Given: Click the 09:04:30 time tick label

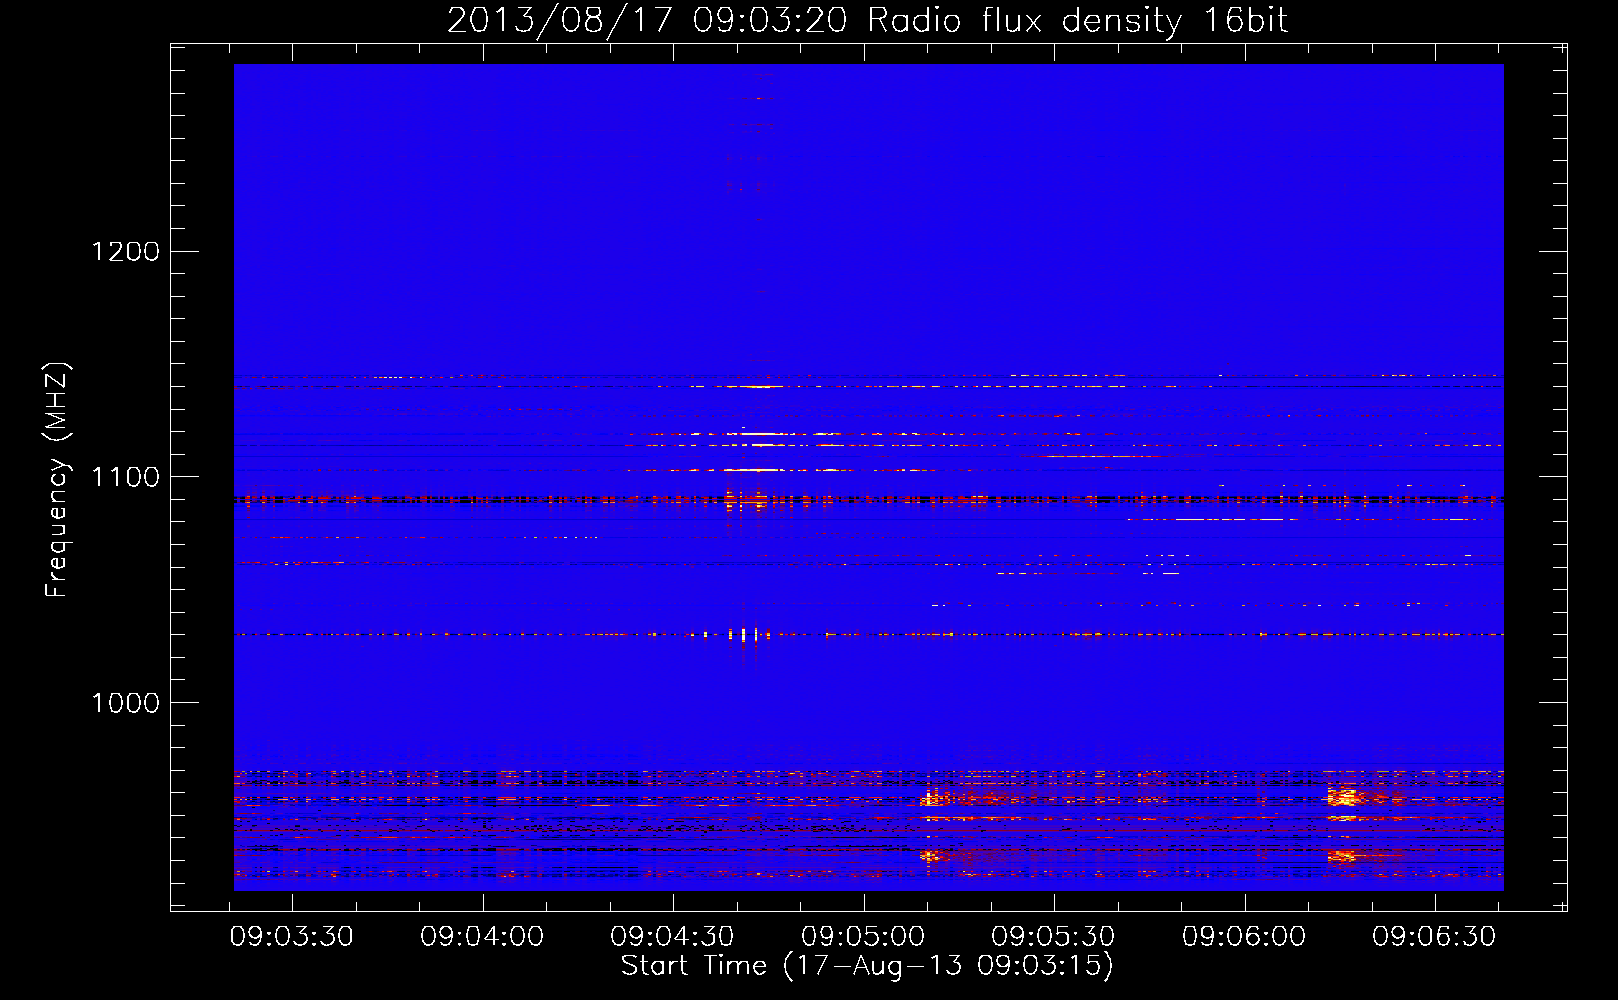Looking at the screenshot, I should tap(672, 937).
